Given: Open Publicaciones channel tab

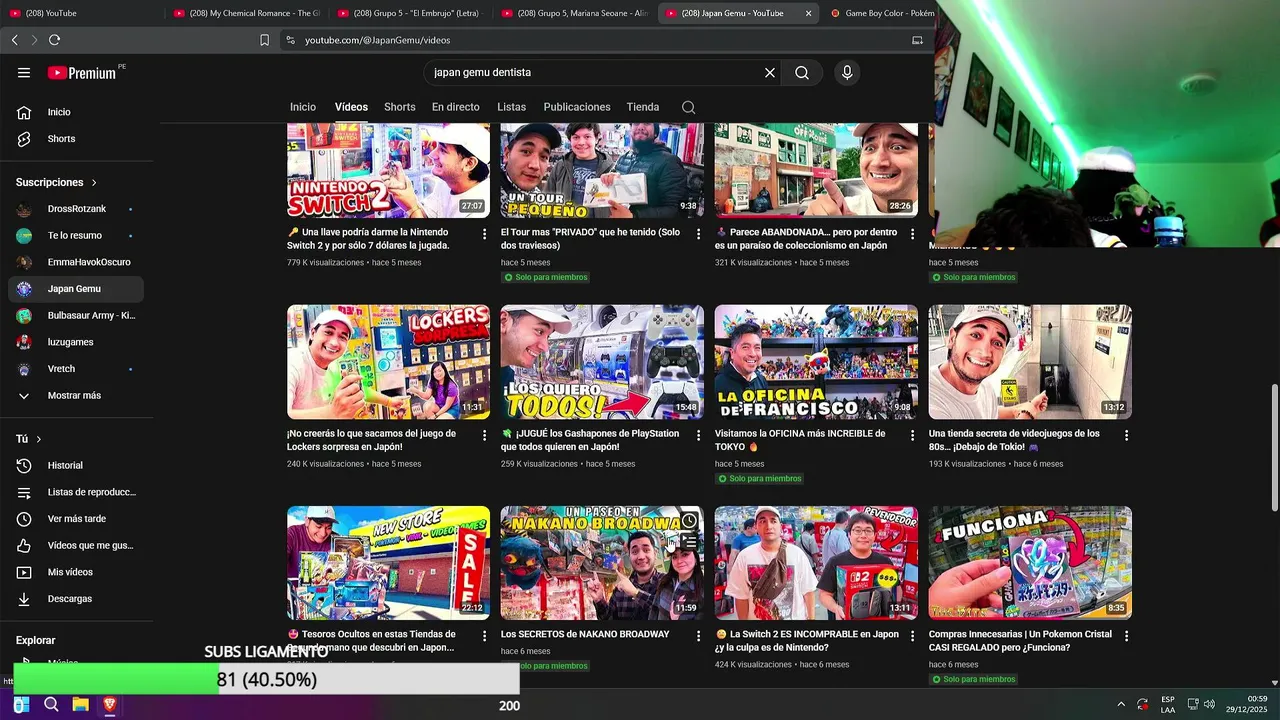Looking at the screenshot, I should (577, 107).
